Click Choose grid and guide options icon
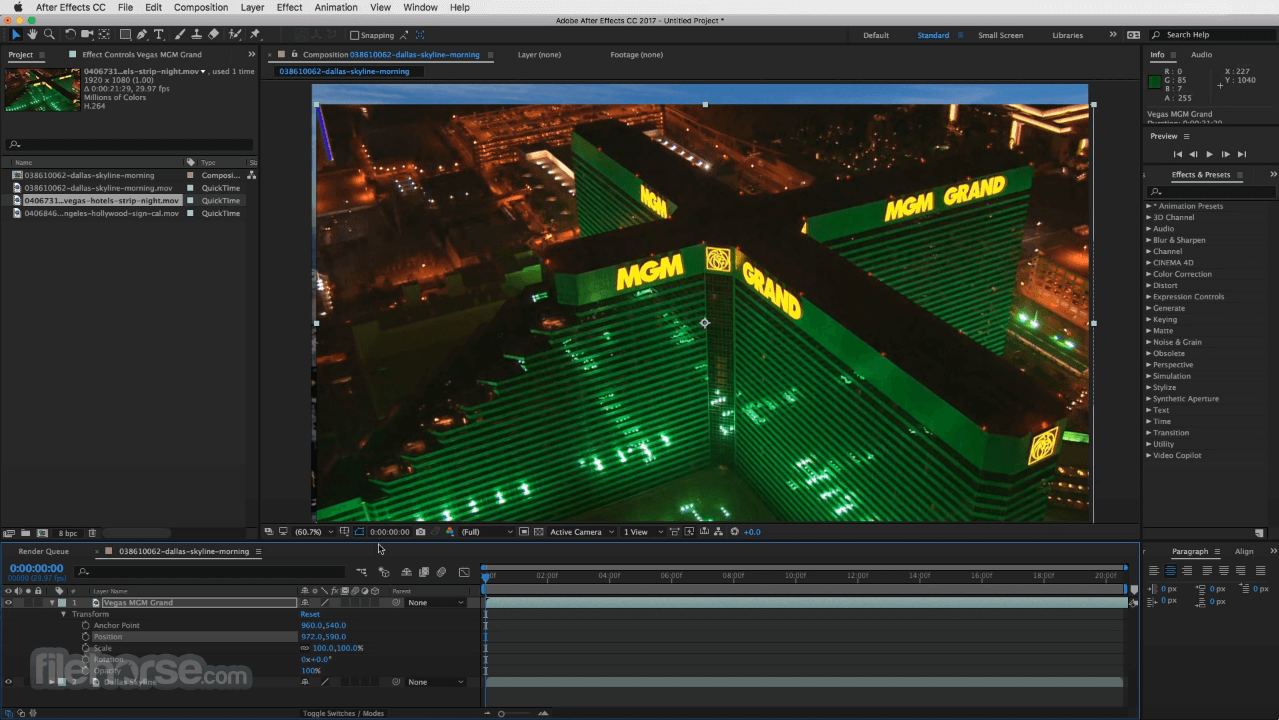 coord(344,532)
